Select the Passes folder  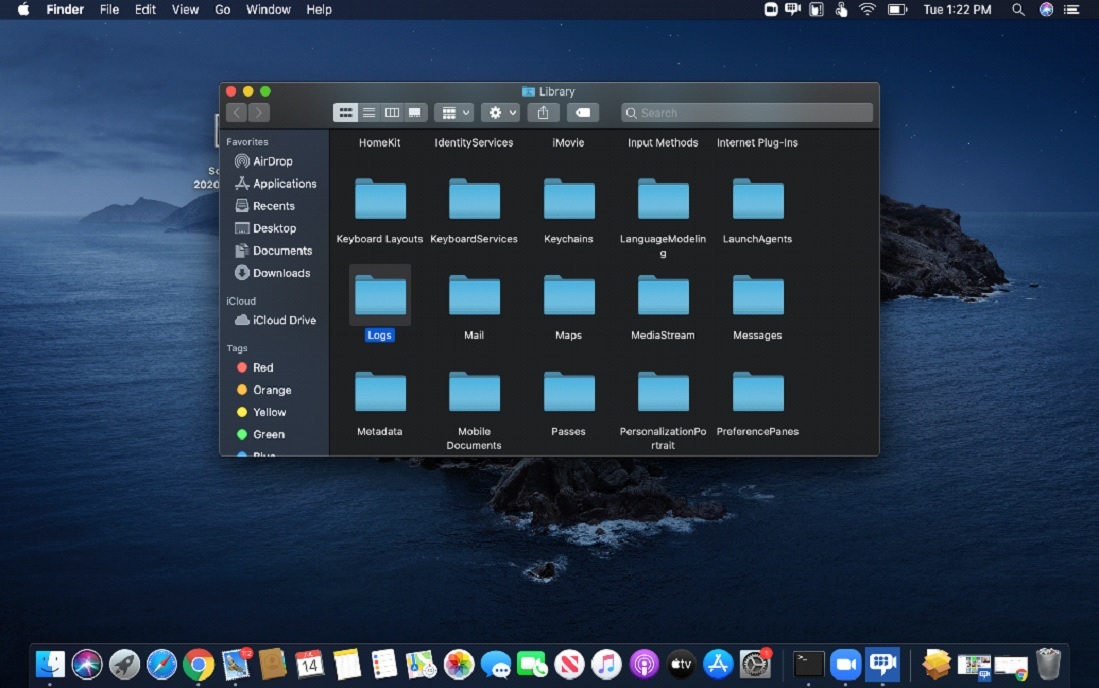[x=569, y=392]
